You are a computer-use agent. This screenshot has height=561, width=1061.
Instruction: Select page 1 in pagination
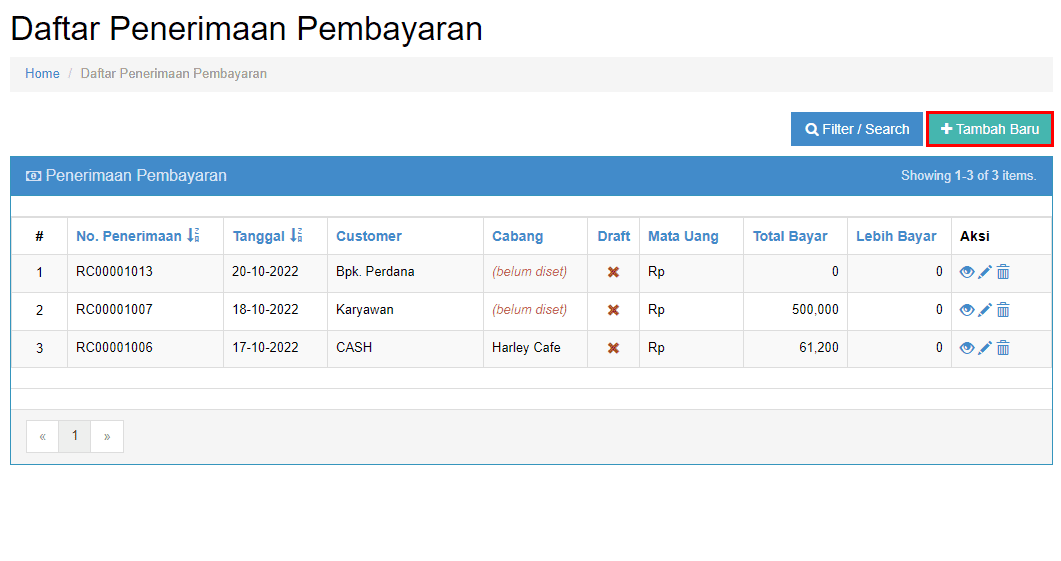pyautogui.click(x=74, y=436)
